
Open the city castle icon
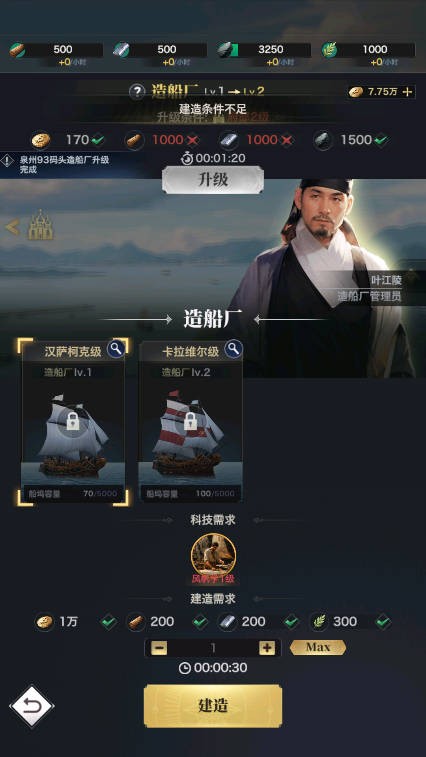coord(41,225)
